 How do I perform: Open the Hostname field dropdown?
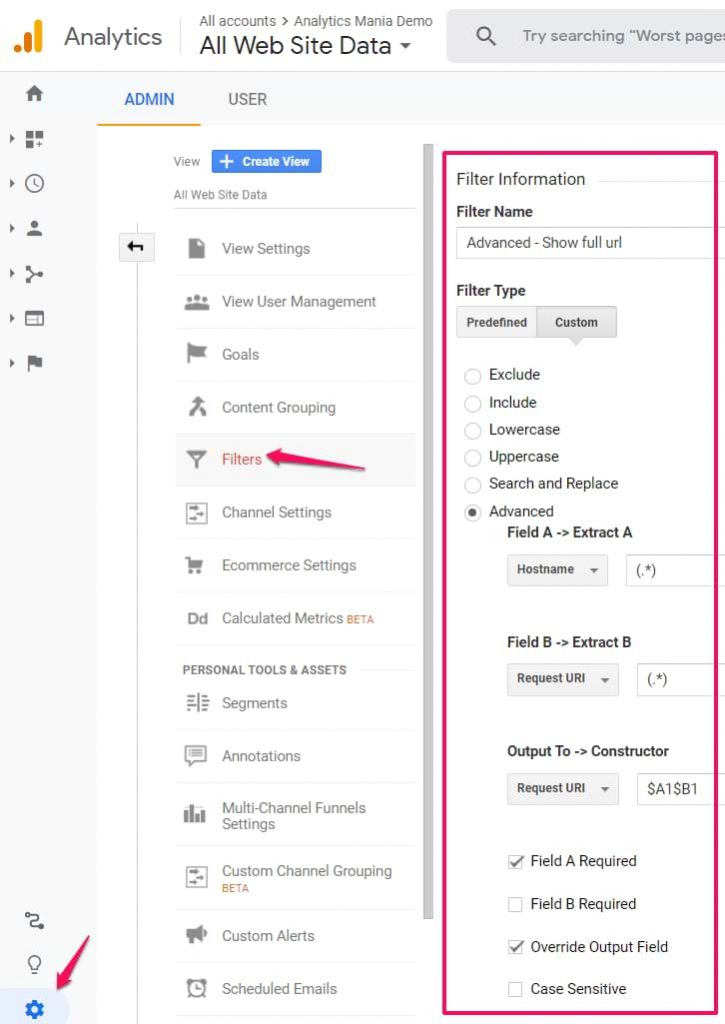tap(557, 570)
